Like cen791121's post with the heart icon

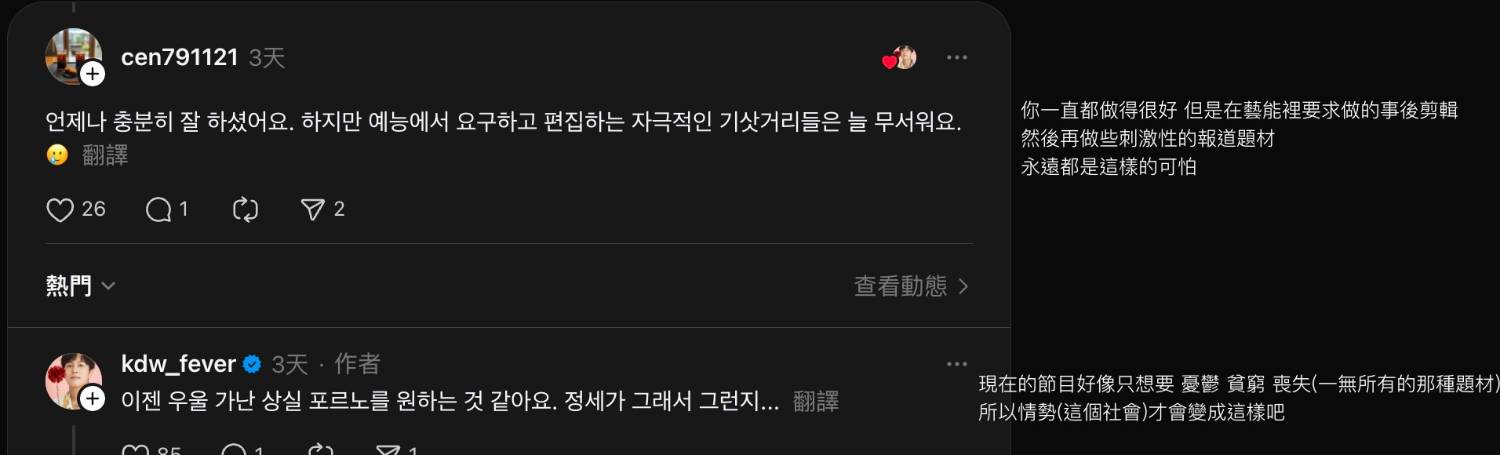pos(61,209)
